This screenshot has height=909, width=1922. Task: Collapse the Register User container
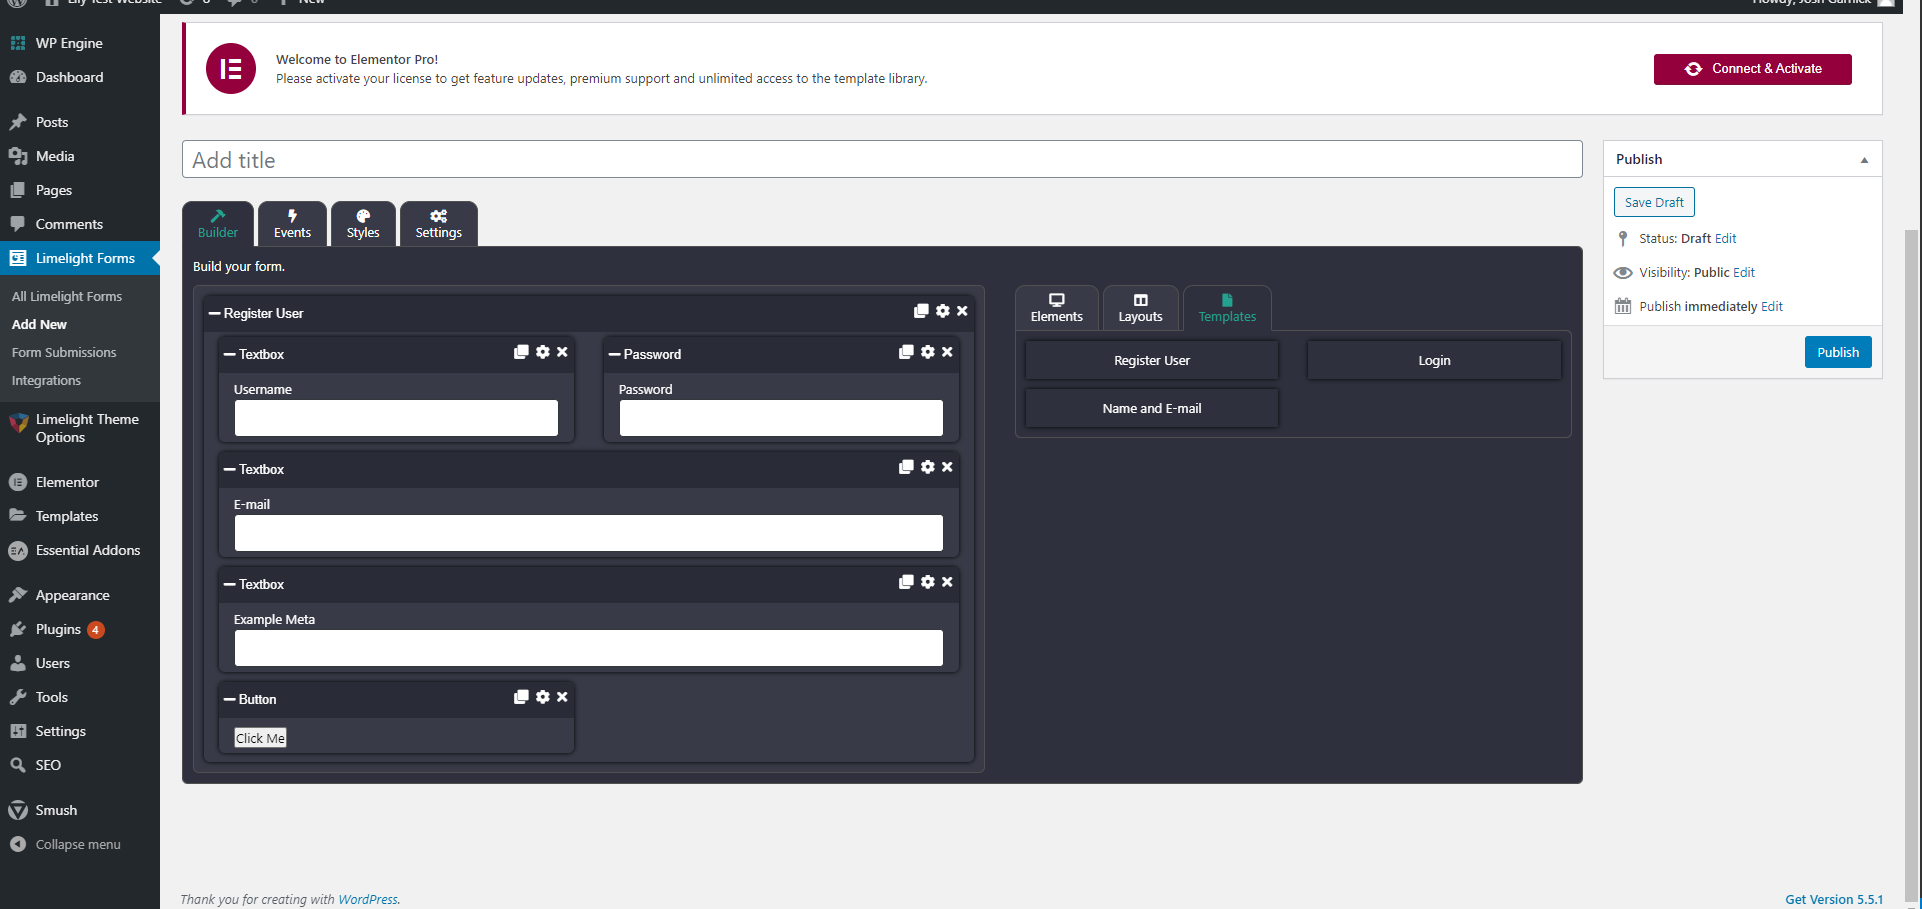(214, 314)
